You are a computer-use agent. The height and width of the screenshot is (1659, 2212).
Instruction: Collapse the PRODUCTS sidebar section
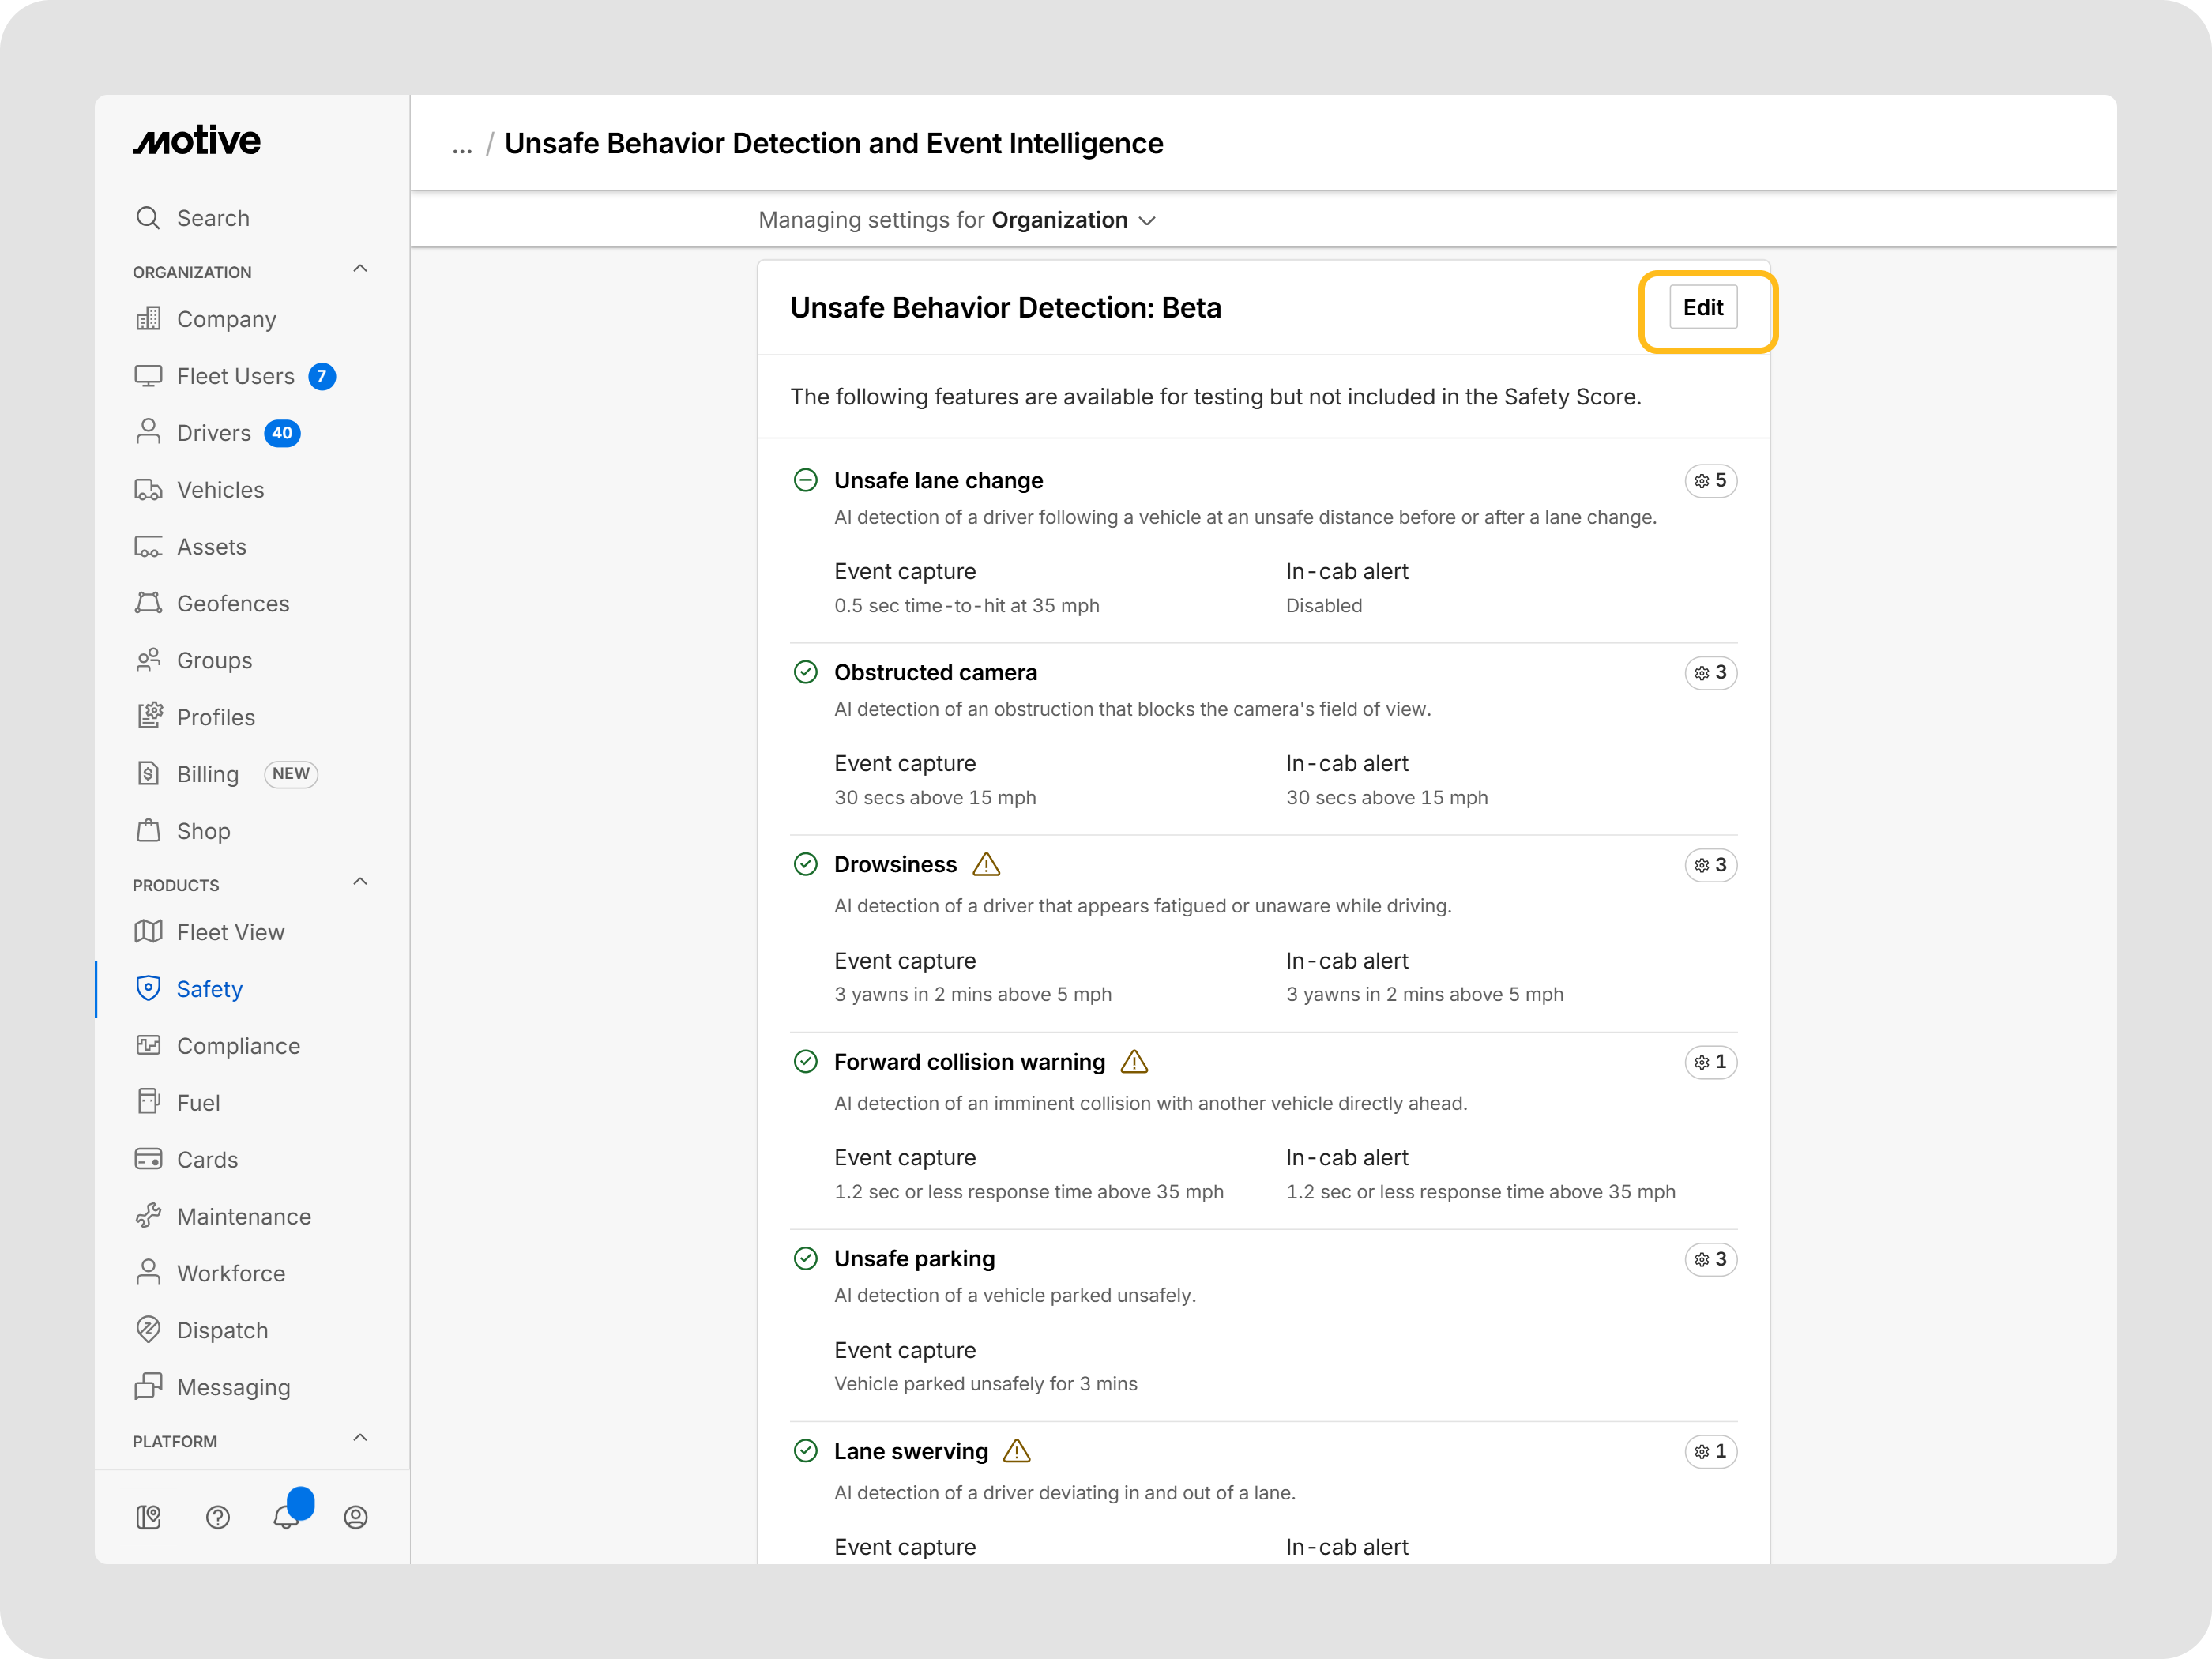tap(360, 883)
